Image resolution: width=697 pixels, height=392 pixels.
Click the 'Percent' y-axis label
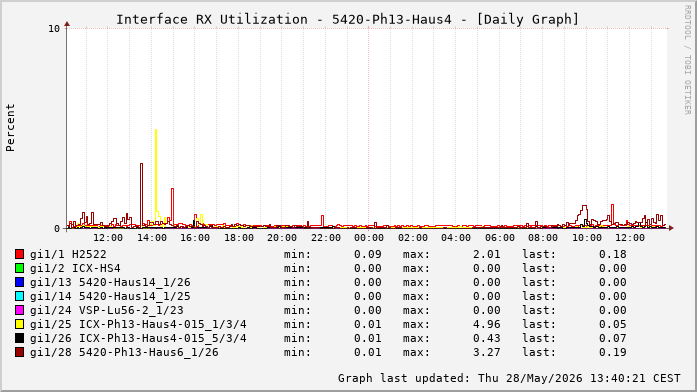click(10, 128)
